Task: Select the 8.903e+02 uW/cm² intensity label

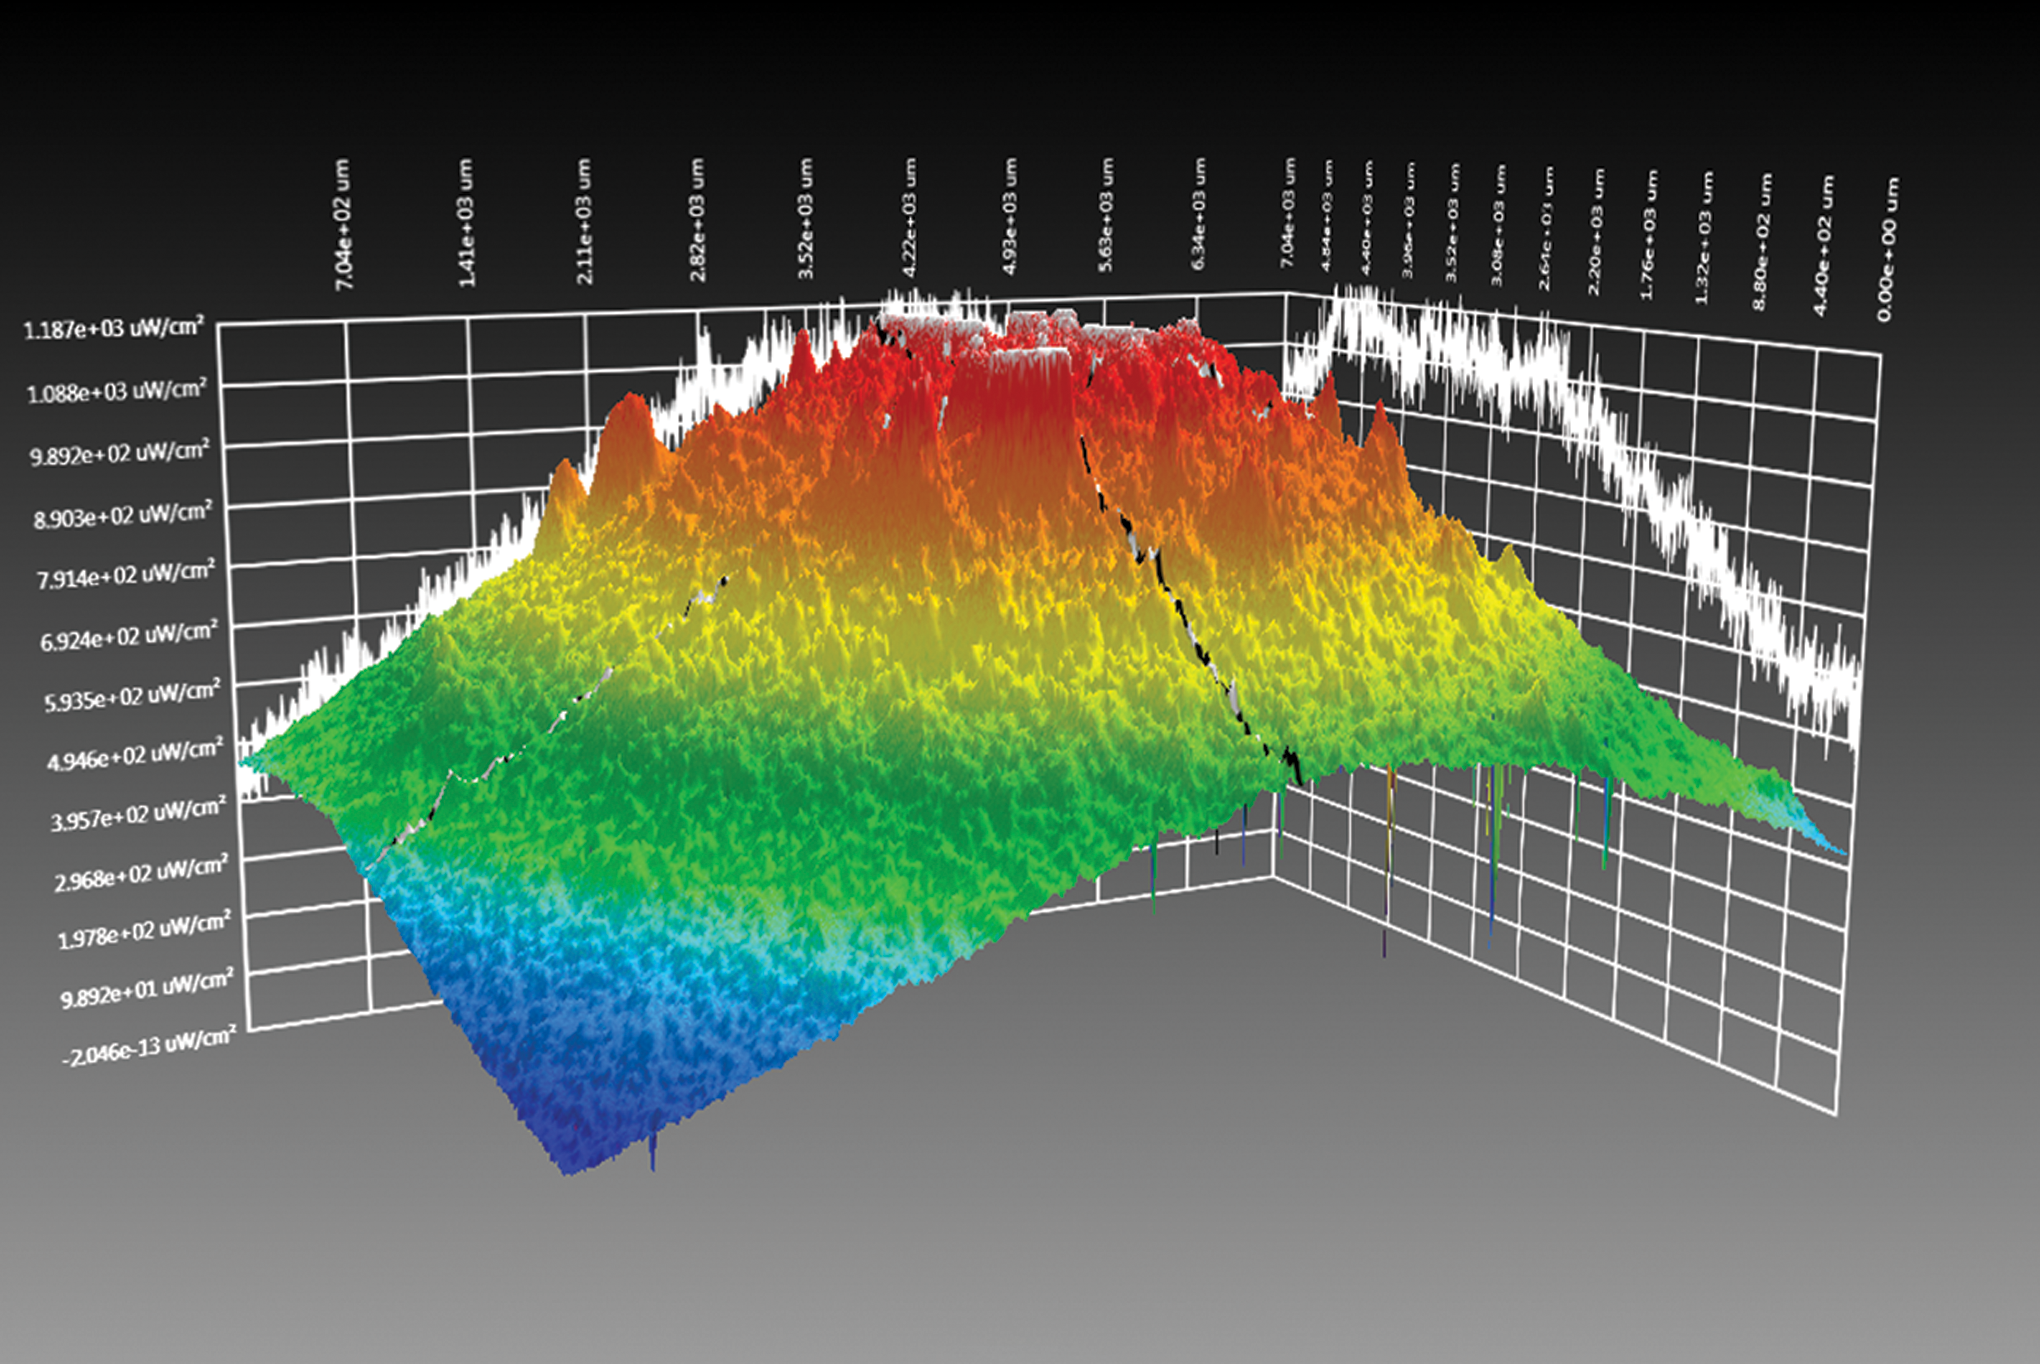Action: [x=122, y=515]
